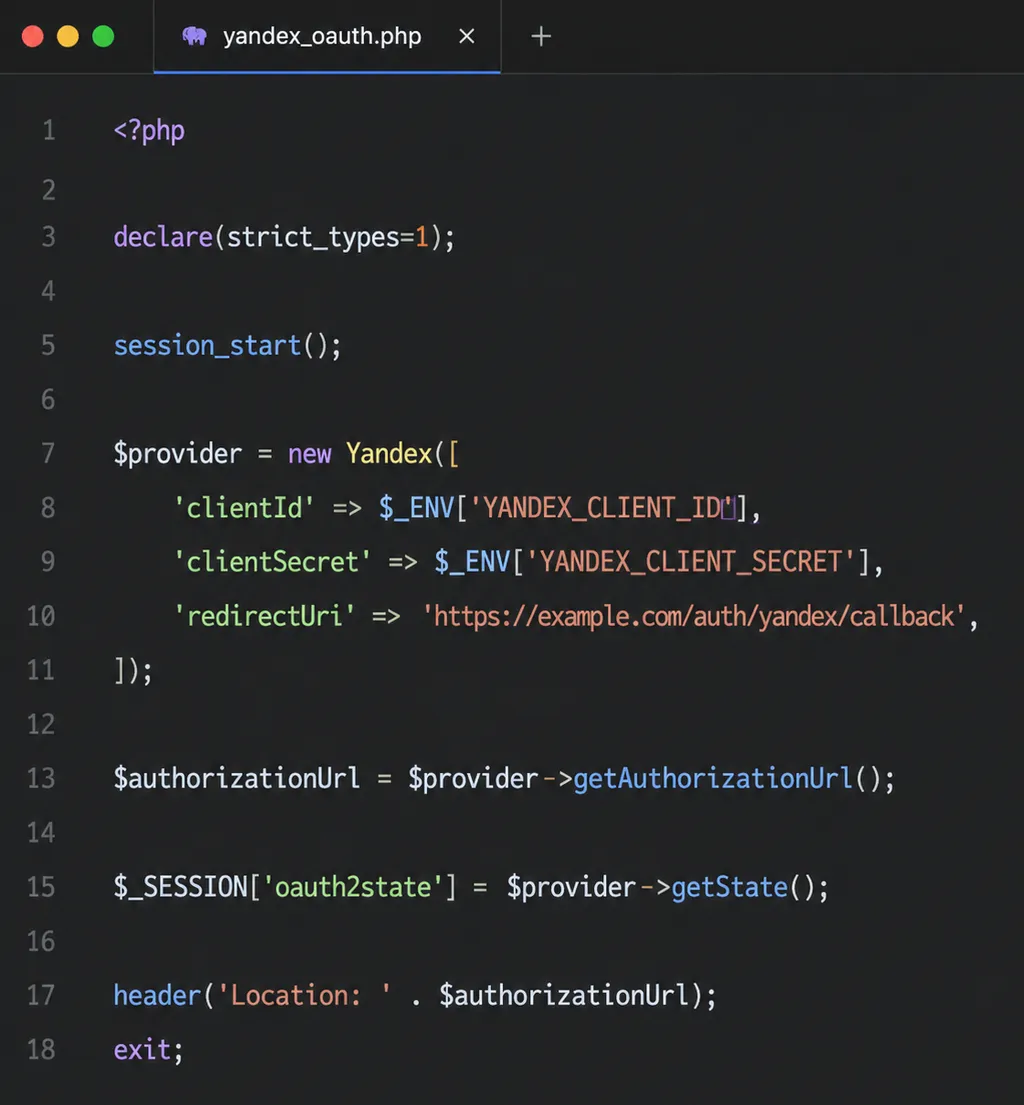1024x1105 pixels.
Task: Click $authorizationUrl on line 17
Action: pyautogui.click(x=564, y=996)
